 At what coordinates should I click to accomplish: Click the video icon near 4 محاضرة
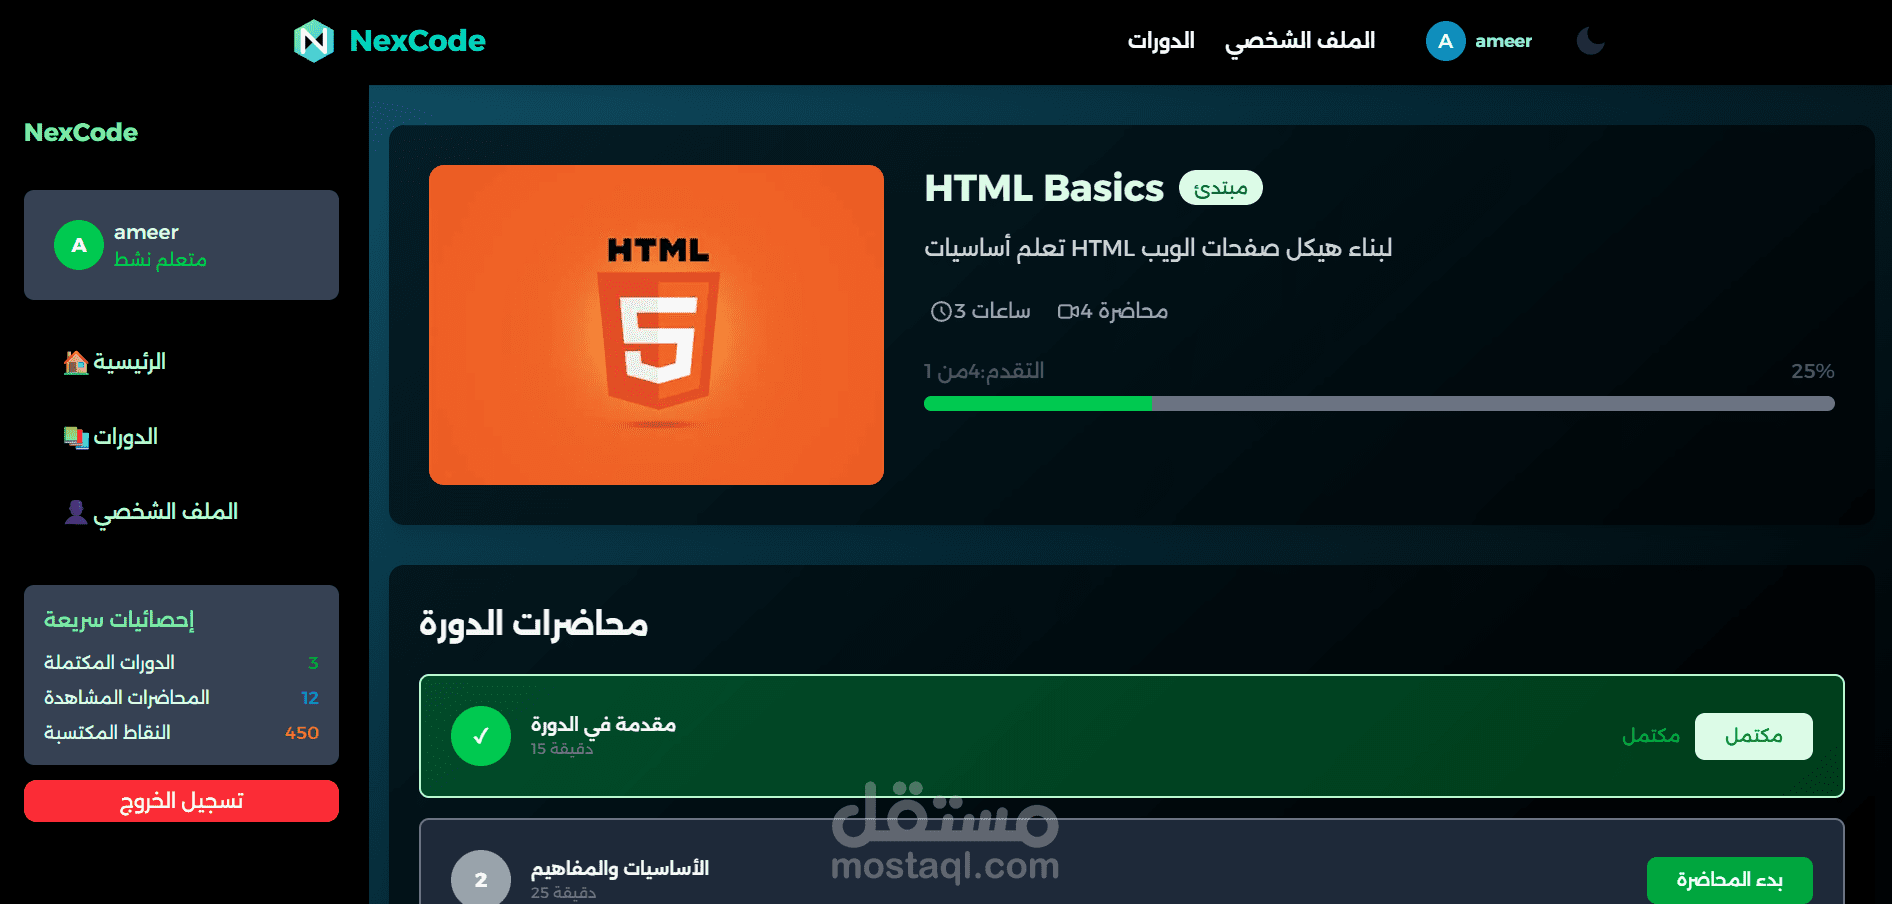(x=1067, y=311)
